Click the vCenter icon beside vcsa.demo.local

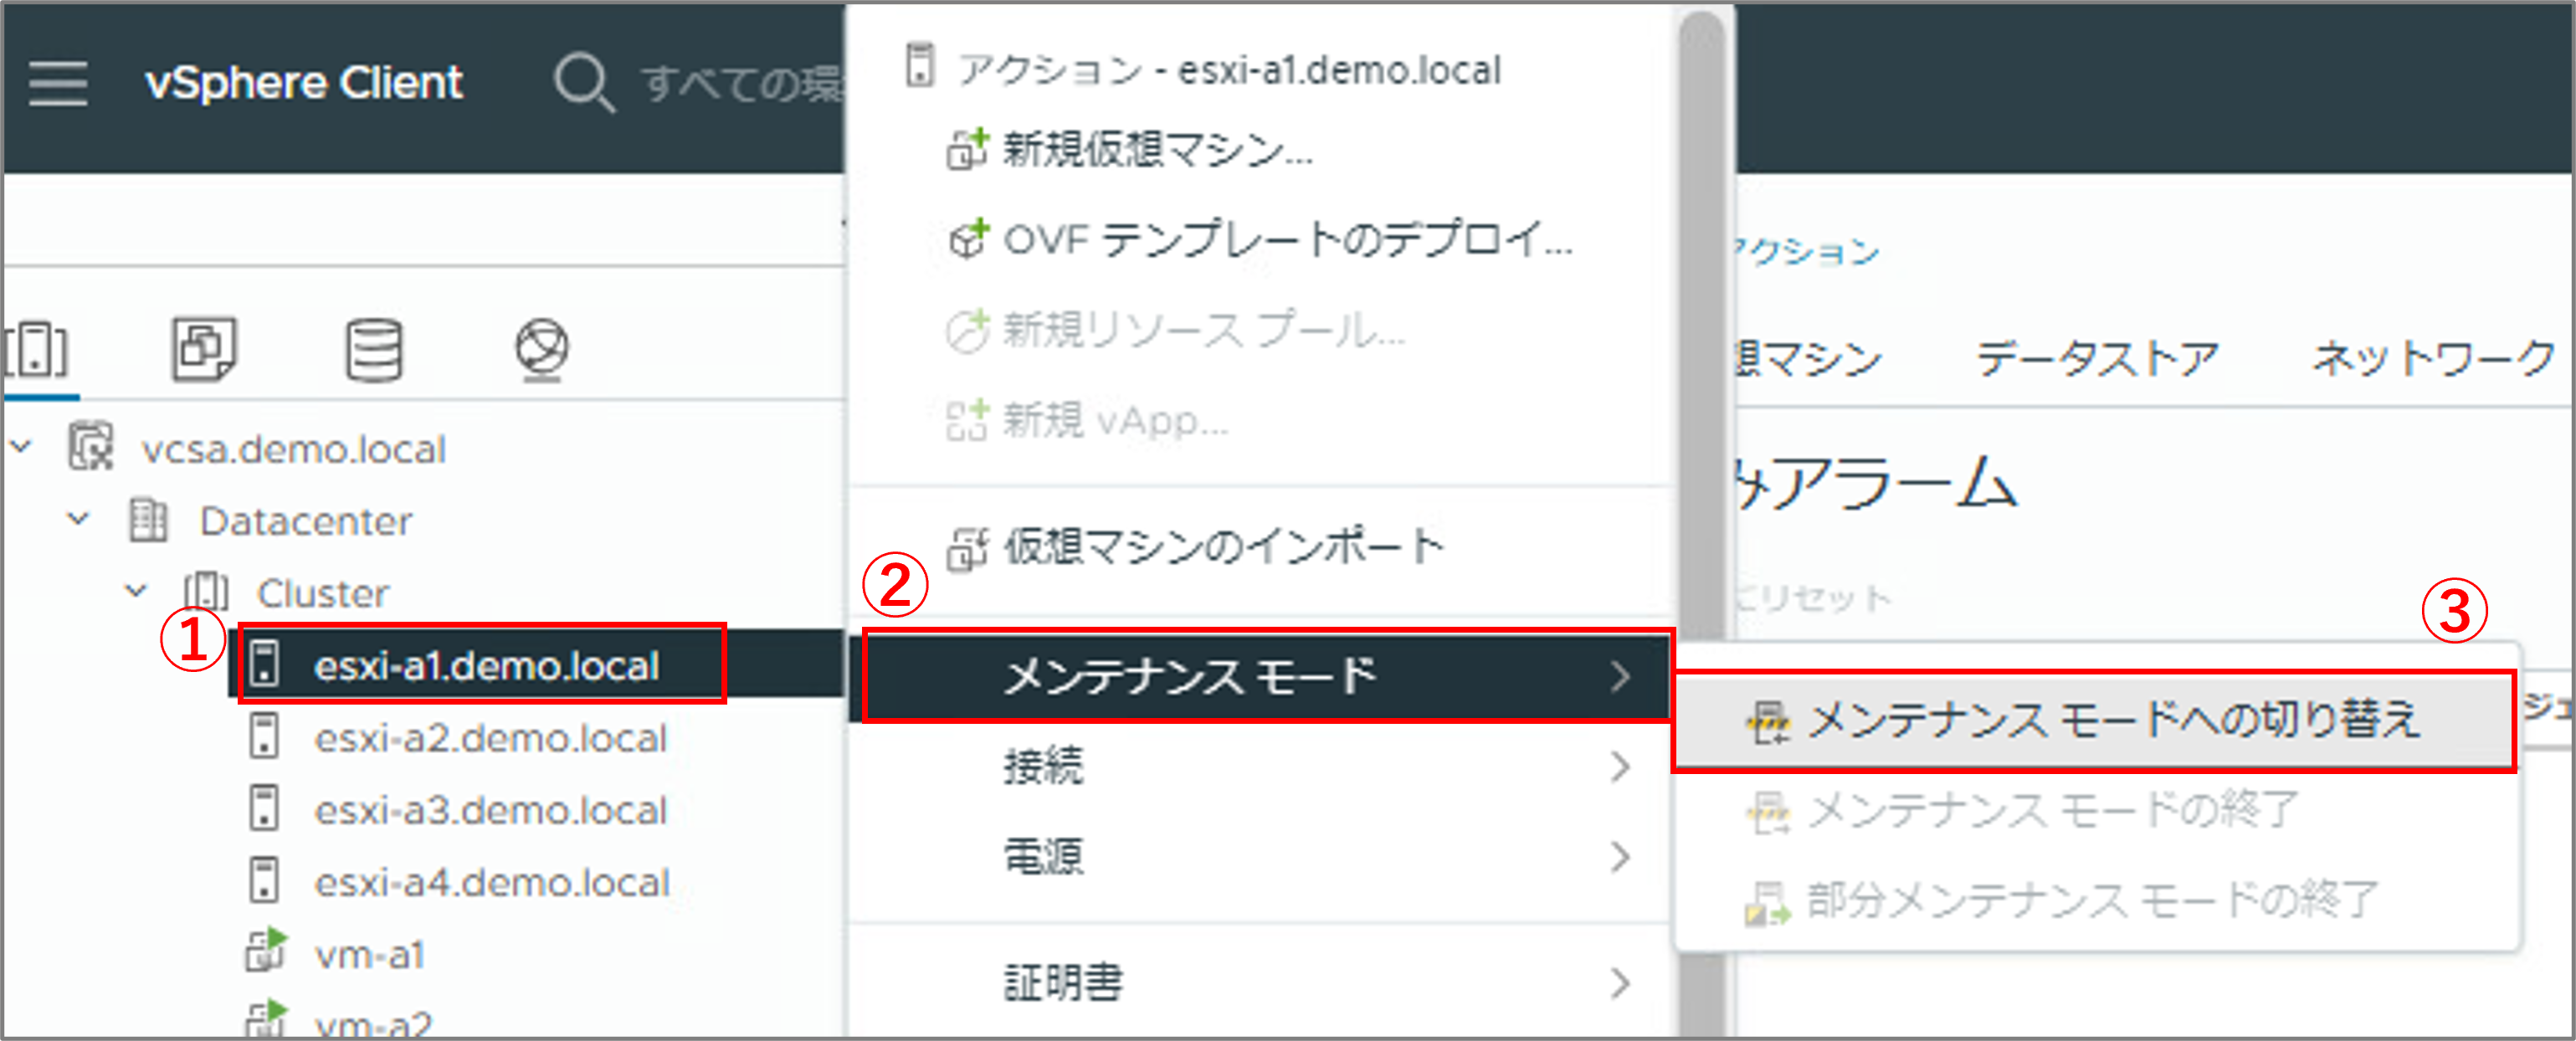pos(91,447)
